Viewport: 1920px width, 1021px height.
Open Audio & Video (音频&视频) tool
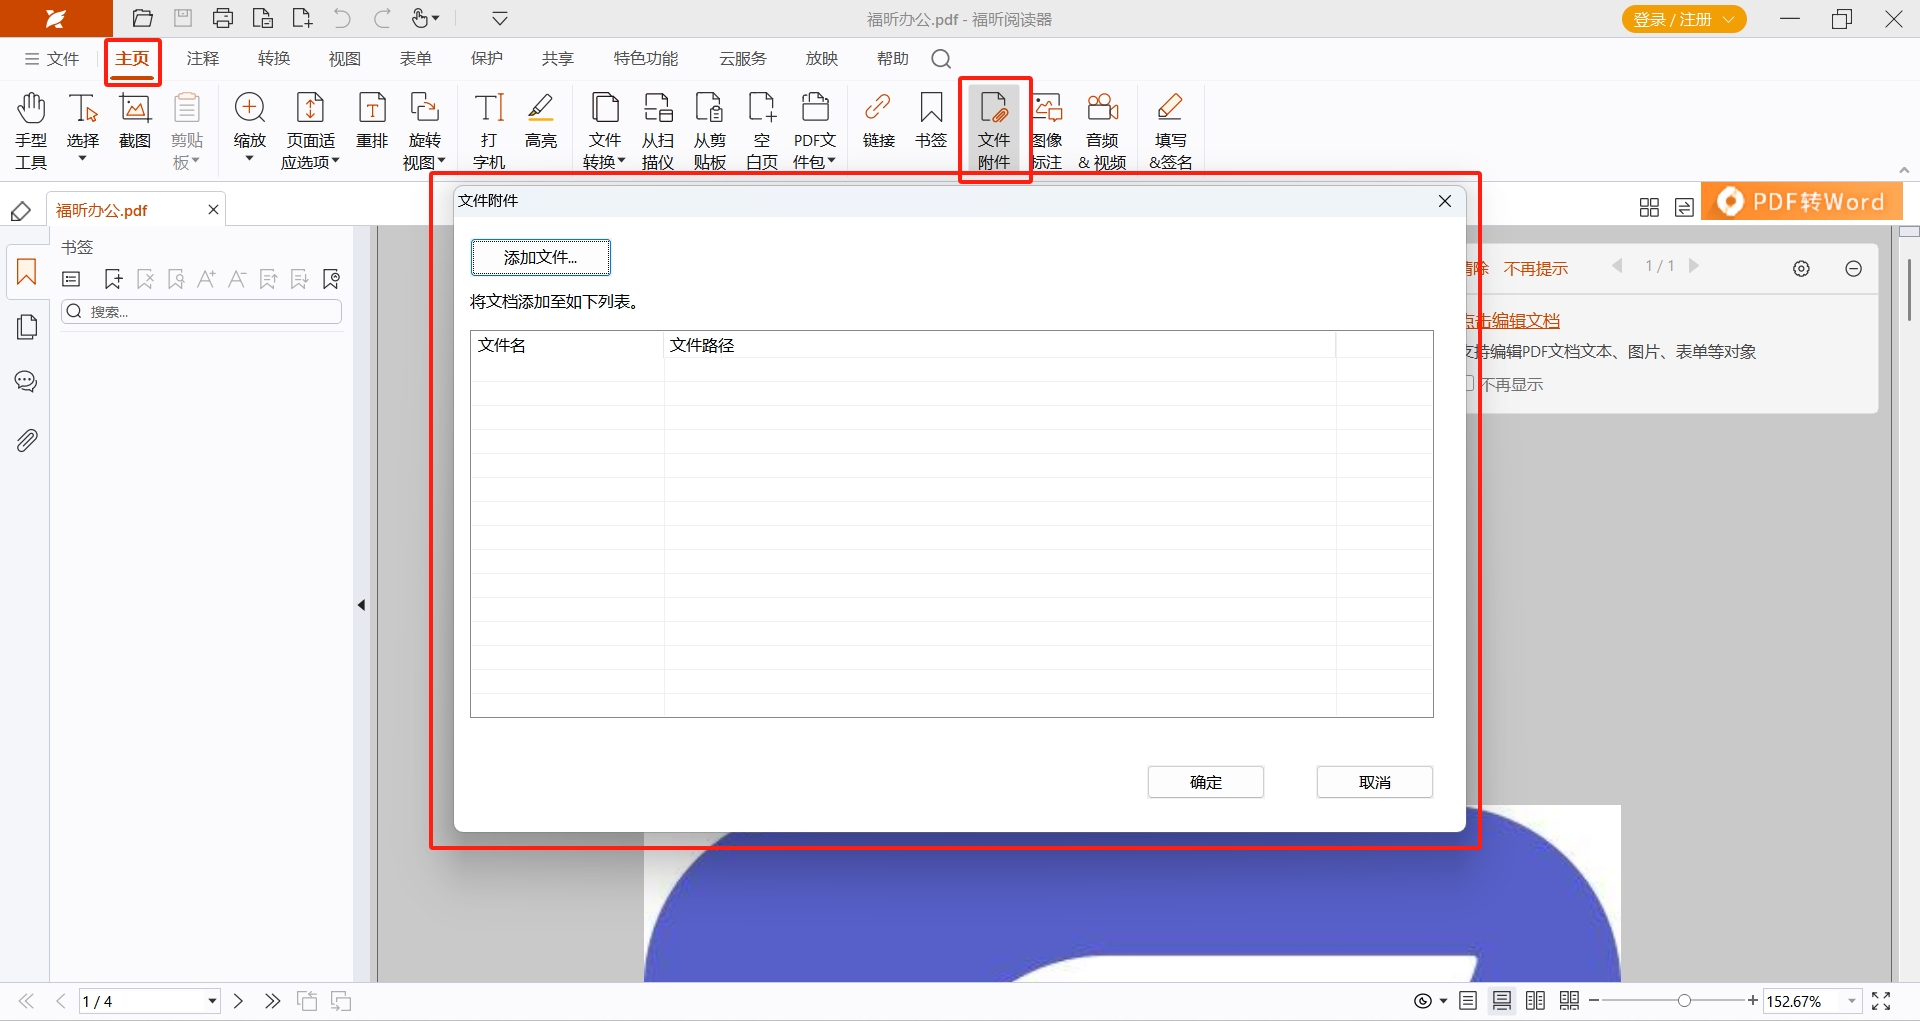pyautogui.click(x=1102, y=128)
